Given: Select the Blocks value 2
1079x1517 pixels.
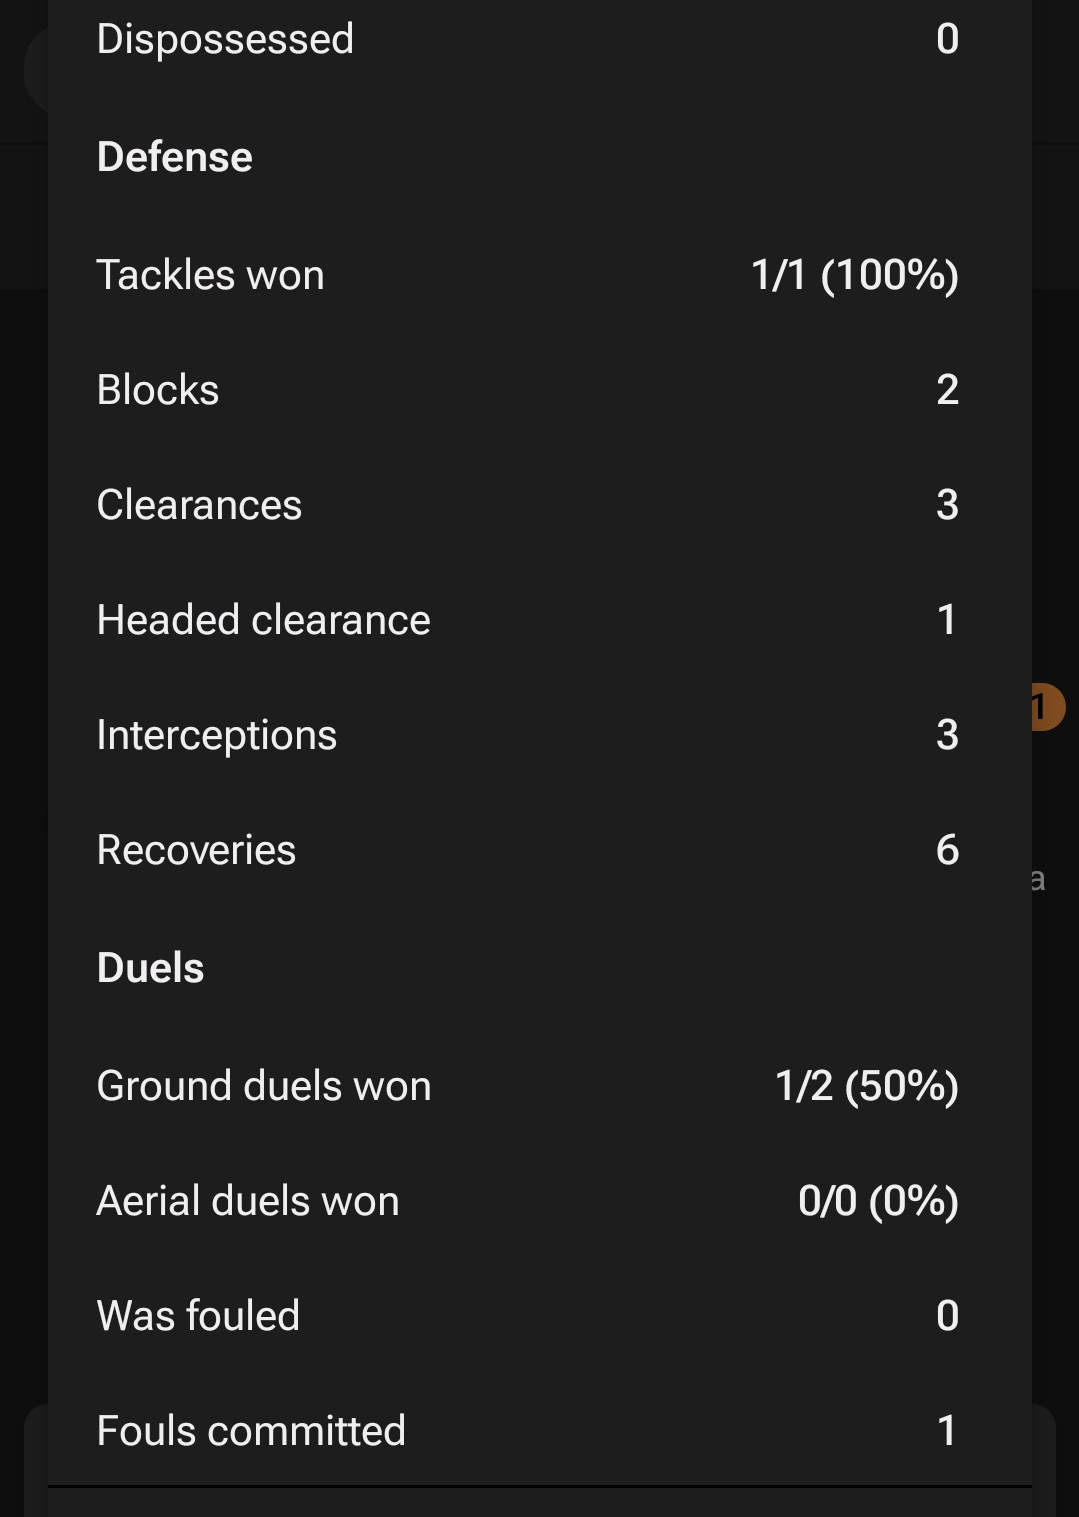Looking at the screenshot, I should tap(947, 390).
